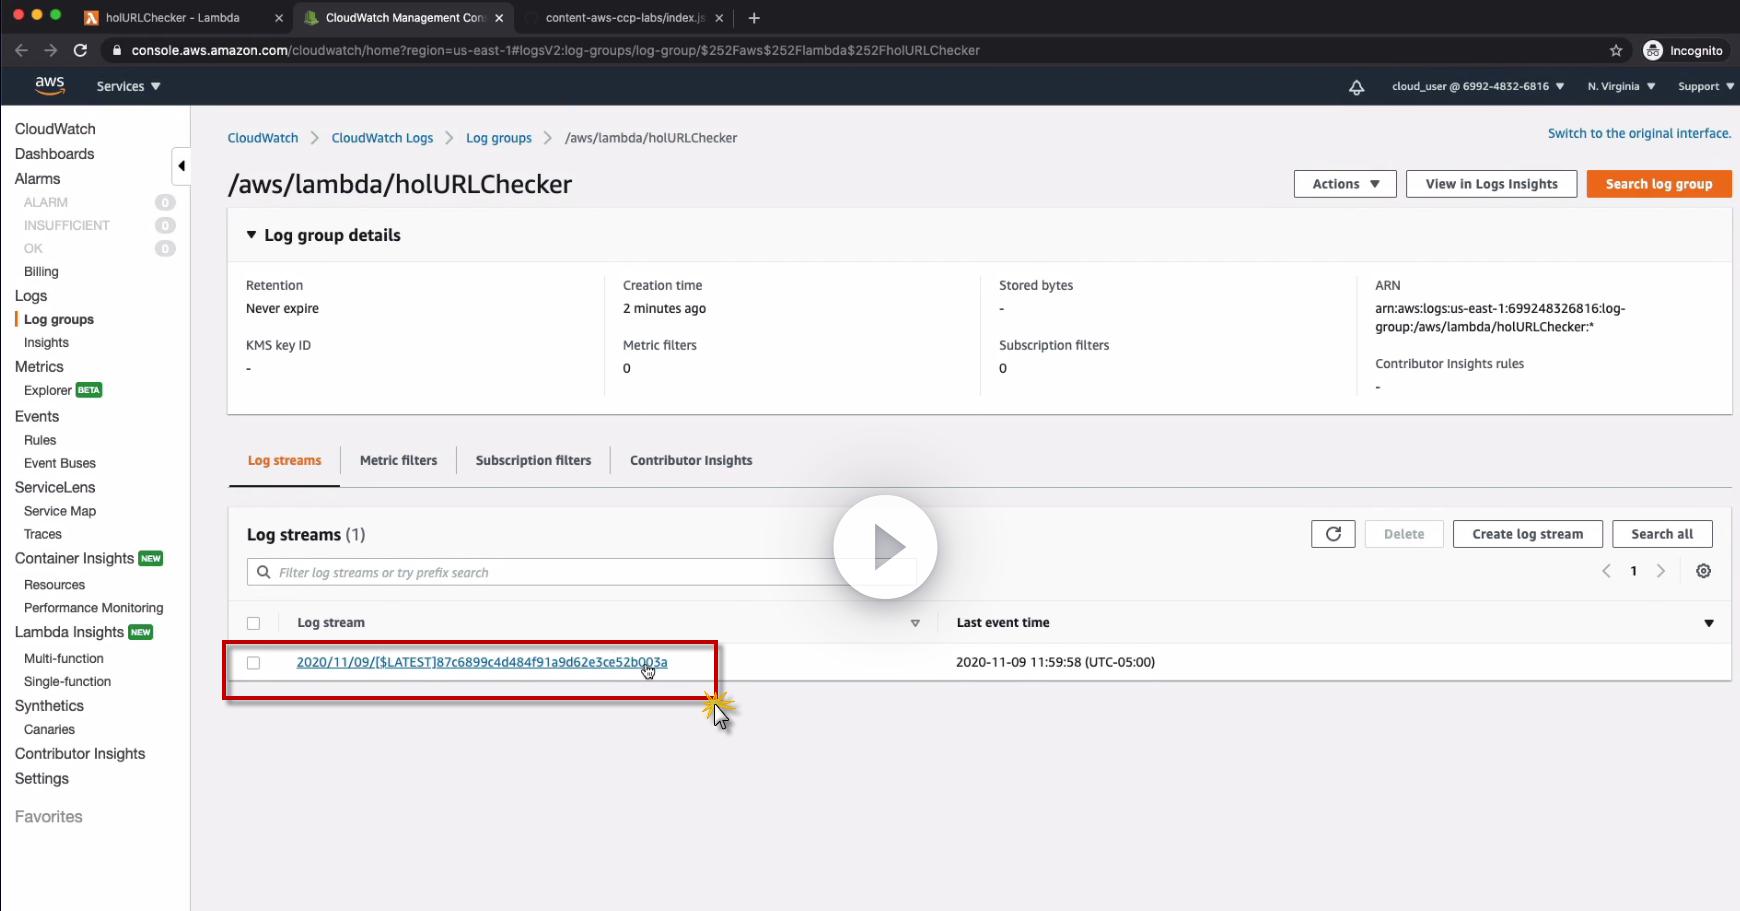Click the CloudWatch Logs breadcrumb link

[382, 138]
